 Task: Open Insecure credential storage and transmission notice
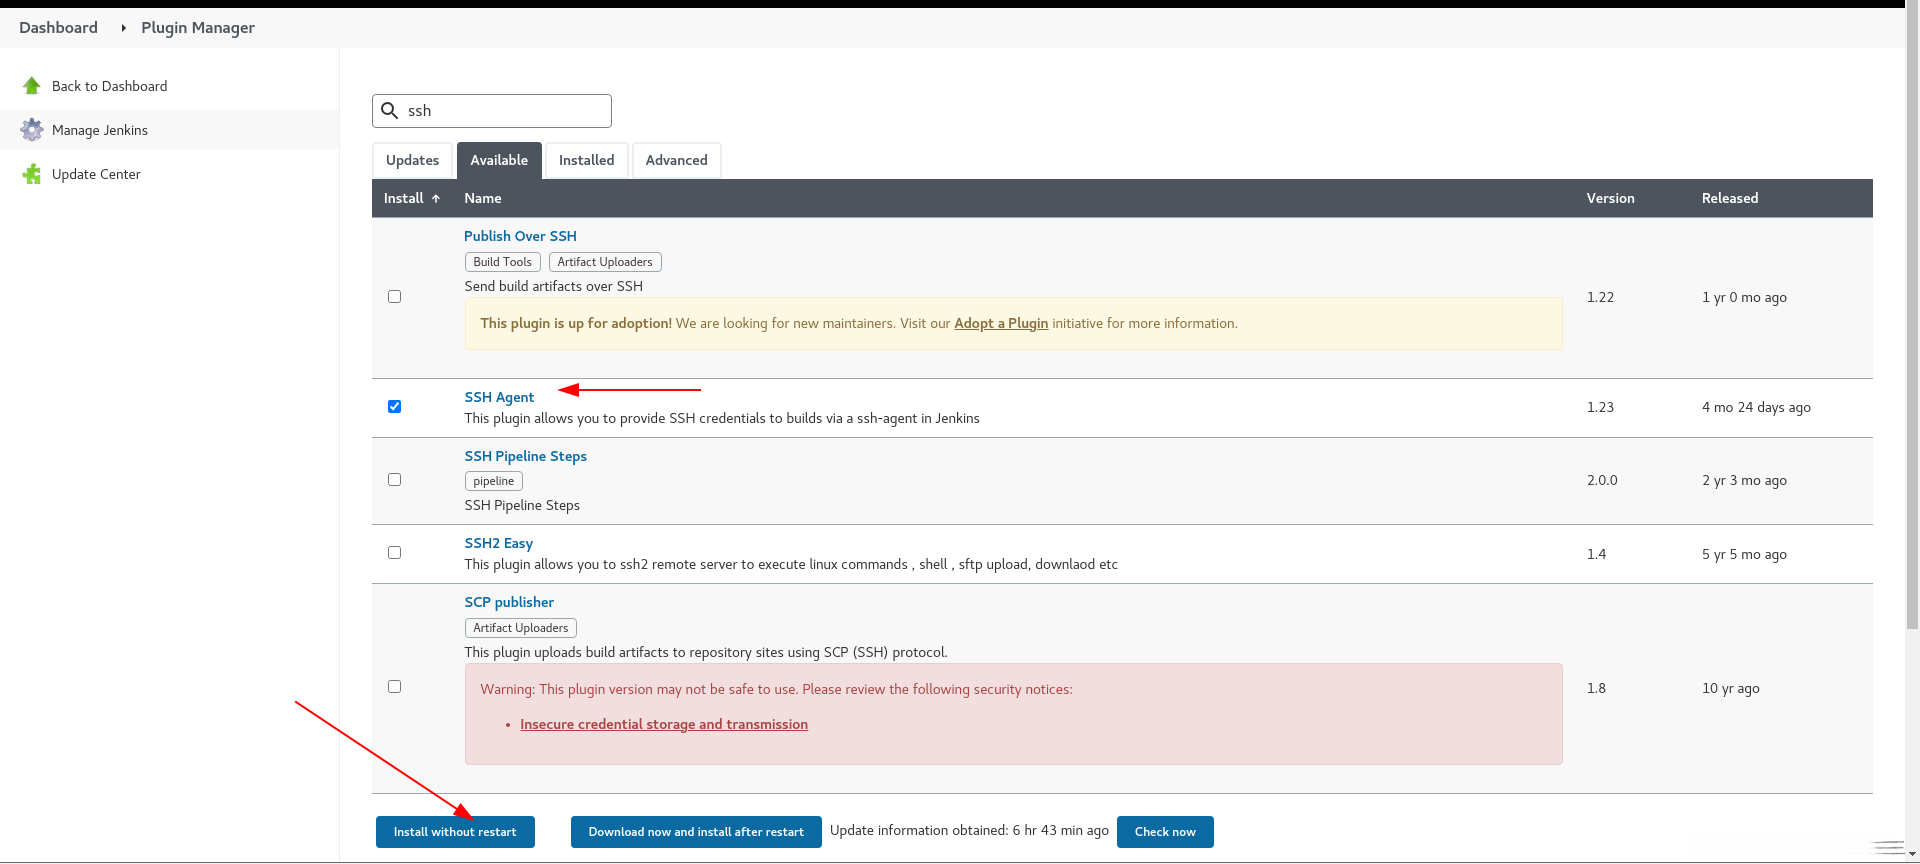[664, 724]
